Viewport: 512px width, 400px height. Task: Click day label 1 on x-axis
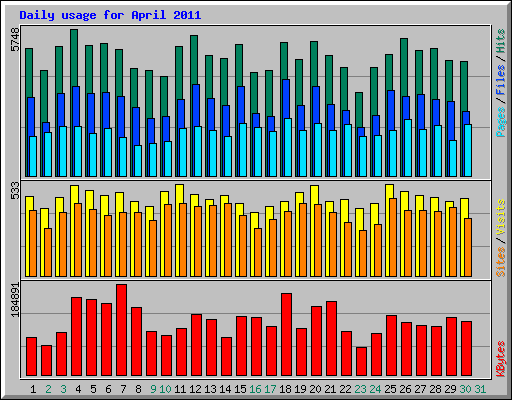tap(33, 389)
